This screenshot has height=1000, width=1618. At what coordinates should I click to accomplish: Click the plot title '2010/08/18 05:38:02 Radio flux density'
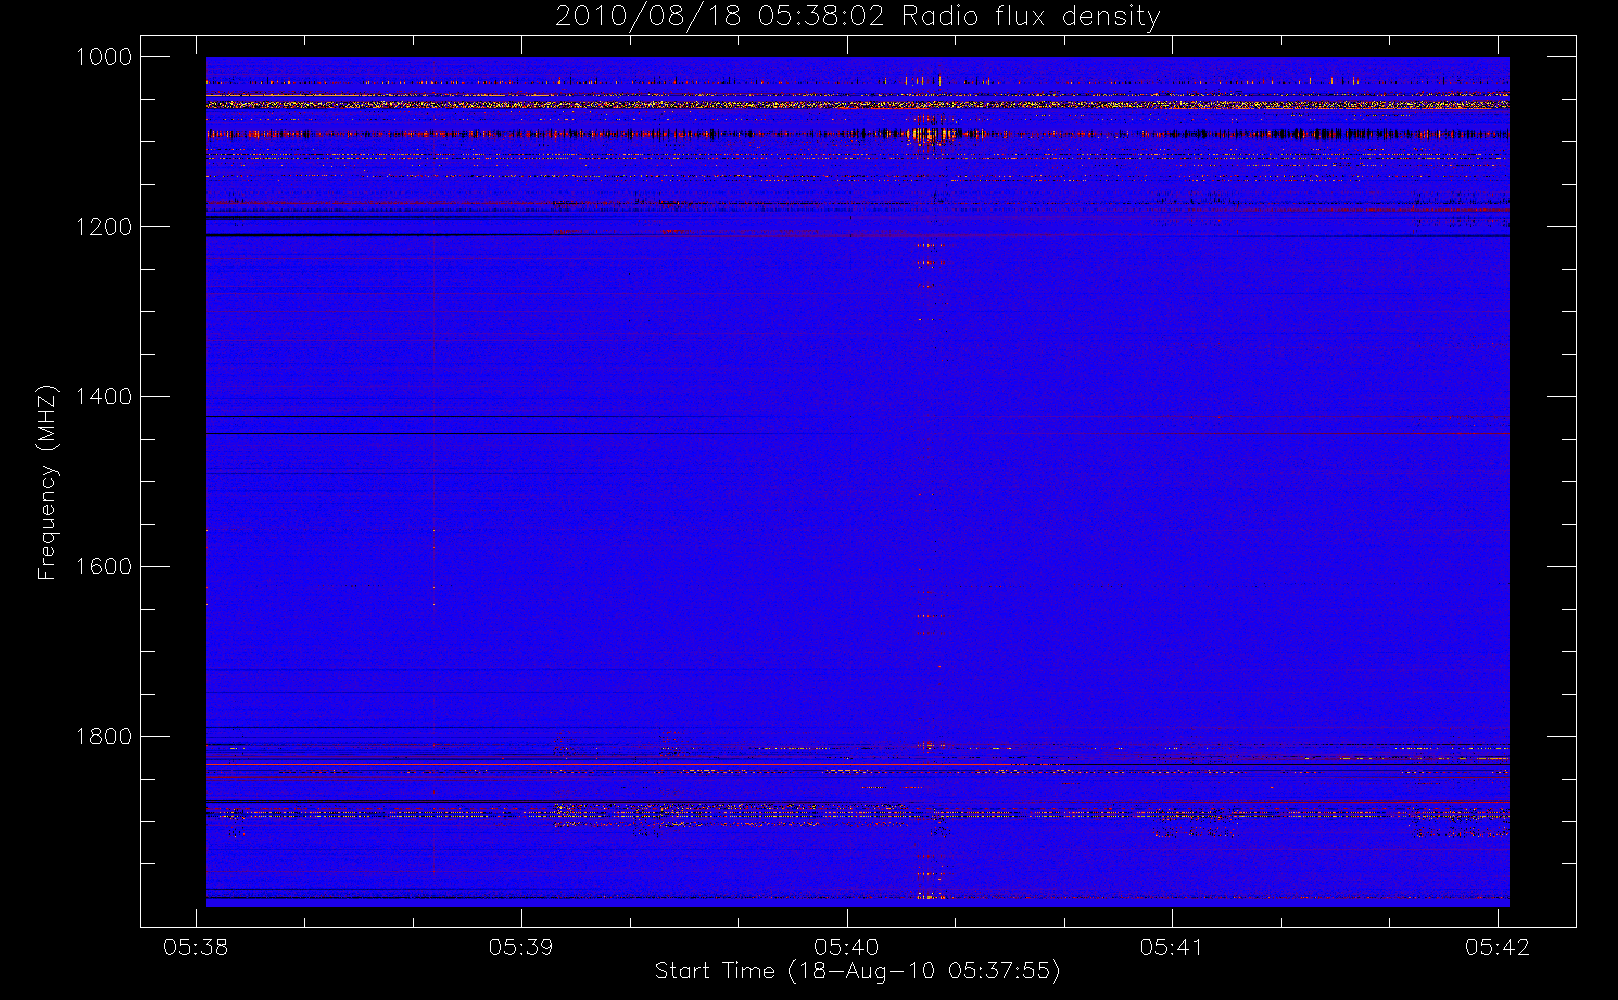click(x=857, y=17)
